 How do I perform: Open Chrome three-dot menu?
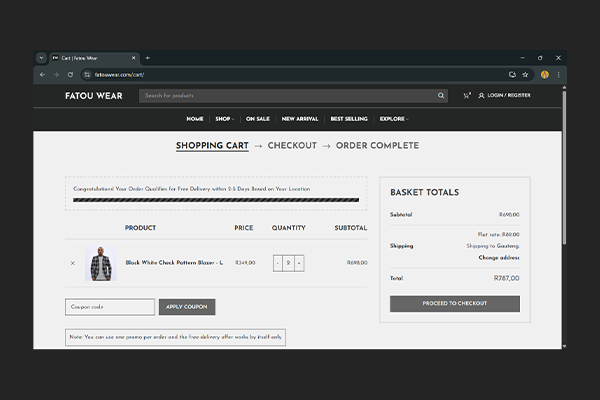tap(559, 75)
